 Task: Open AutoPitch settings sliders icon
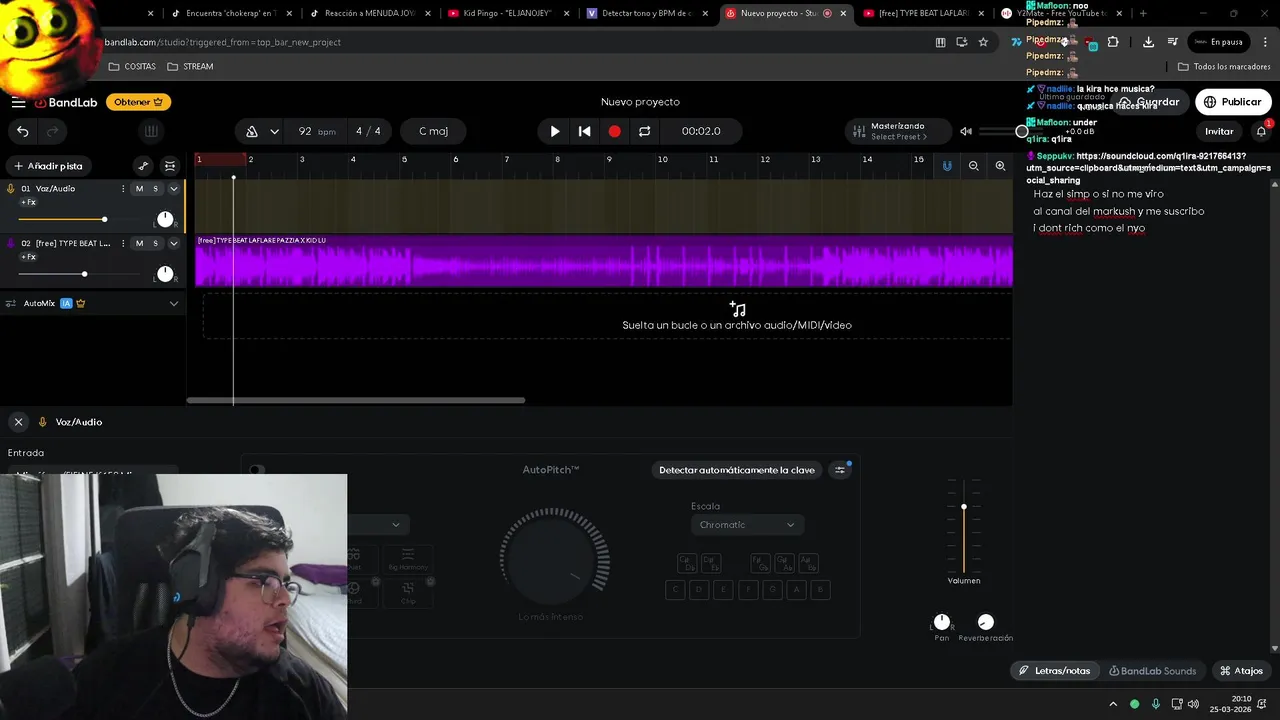(840, 470)
